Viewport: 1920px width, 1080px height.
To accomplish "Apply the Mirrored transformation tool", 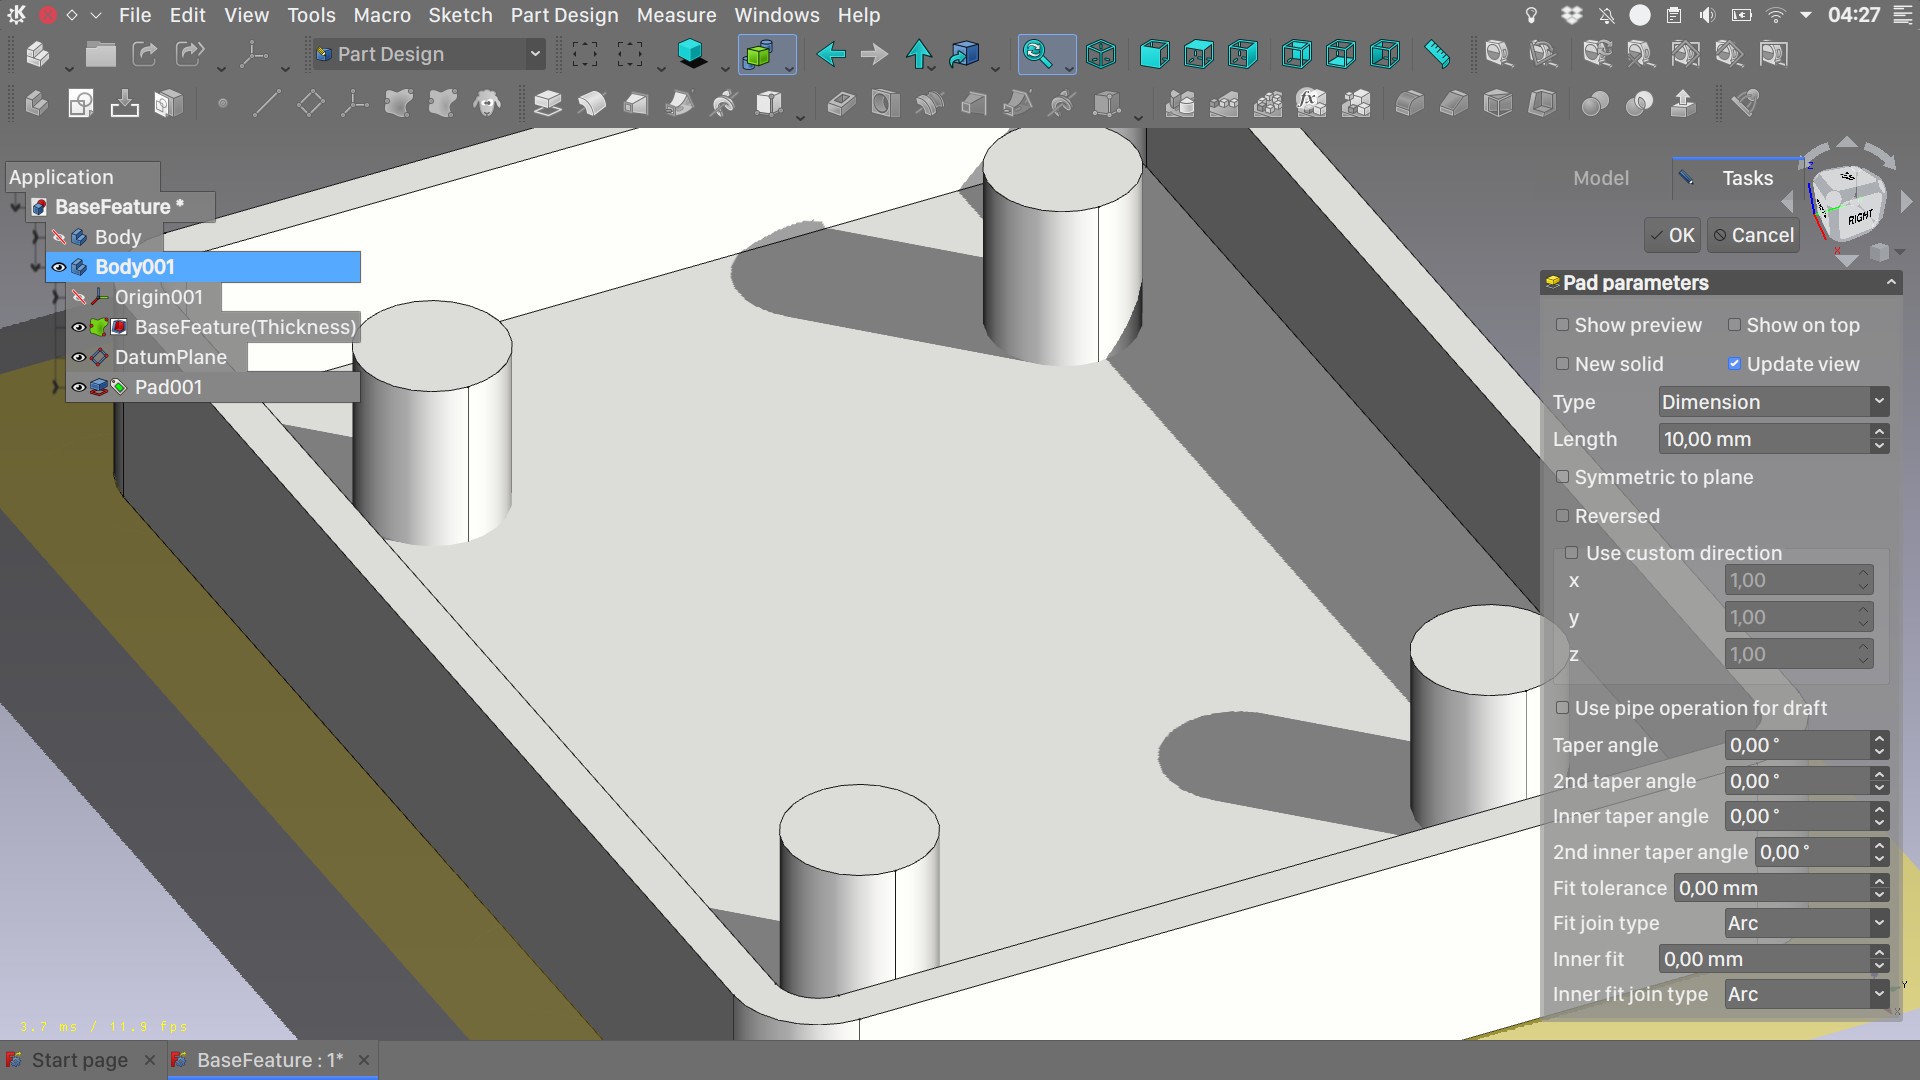I will coord(1180,103).
